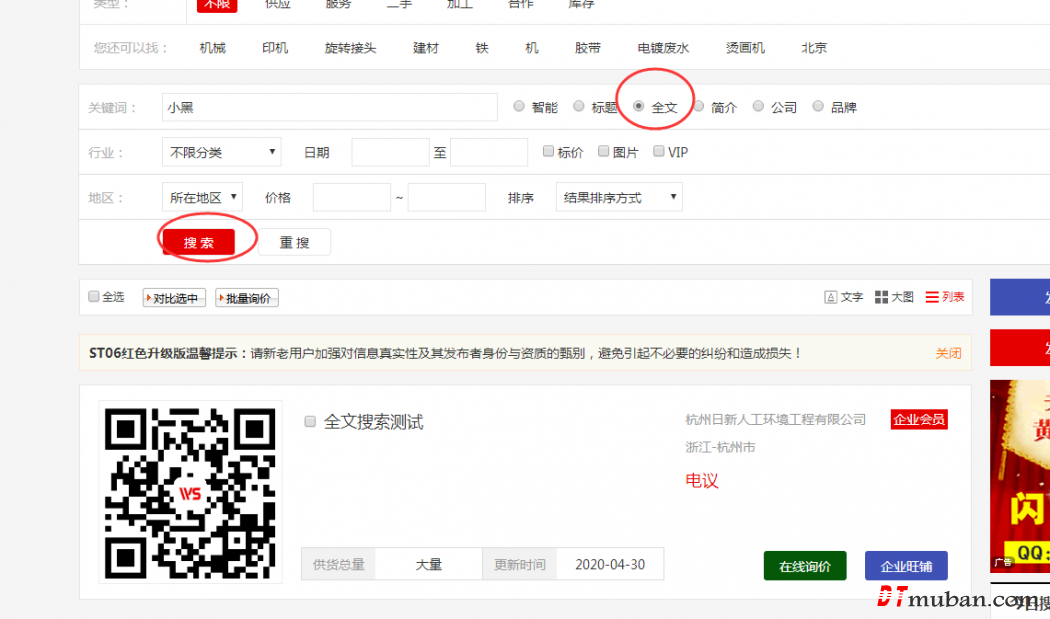Click the QR code thumbnail image
1050x619 pixels.
[x=190, y=492]
